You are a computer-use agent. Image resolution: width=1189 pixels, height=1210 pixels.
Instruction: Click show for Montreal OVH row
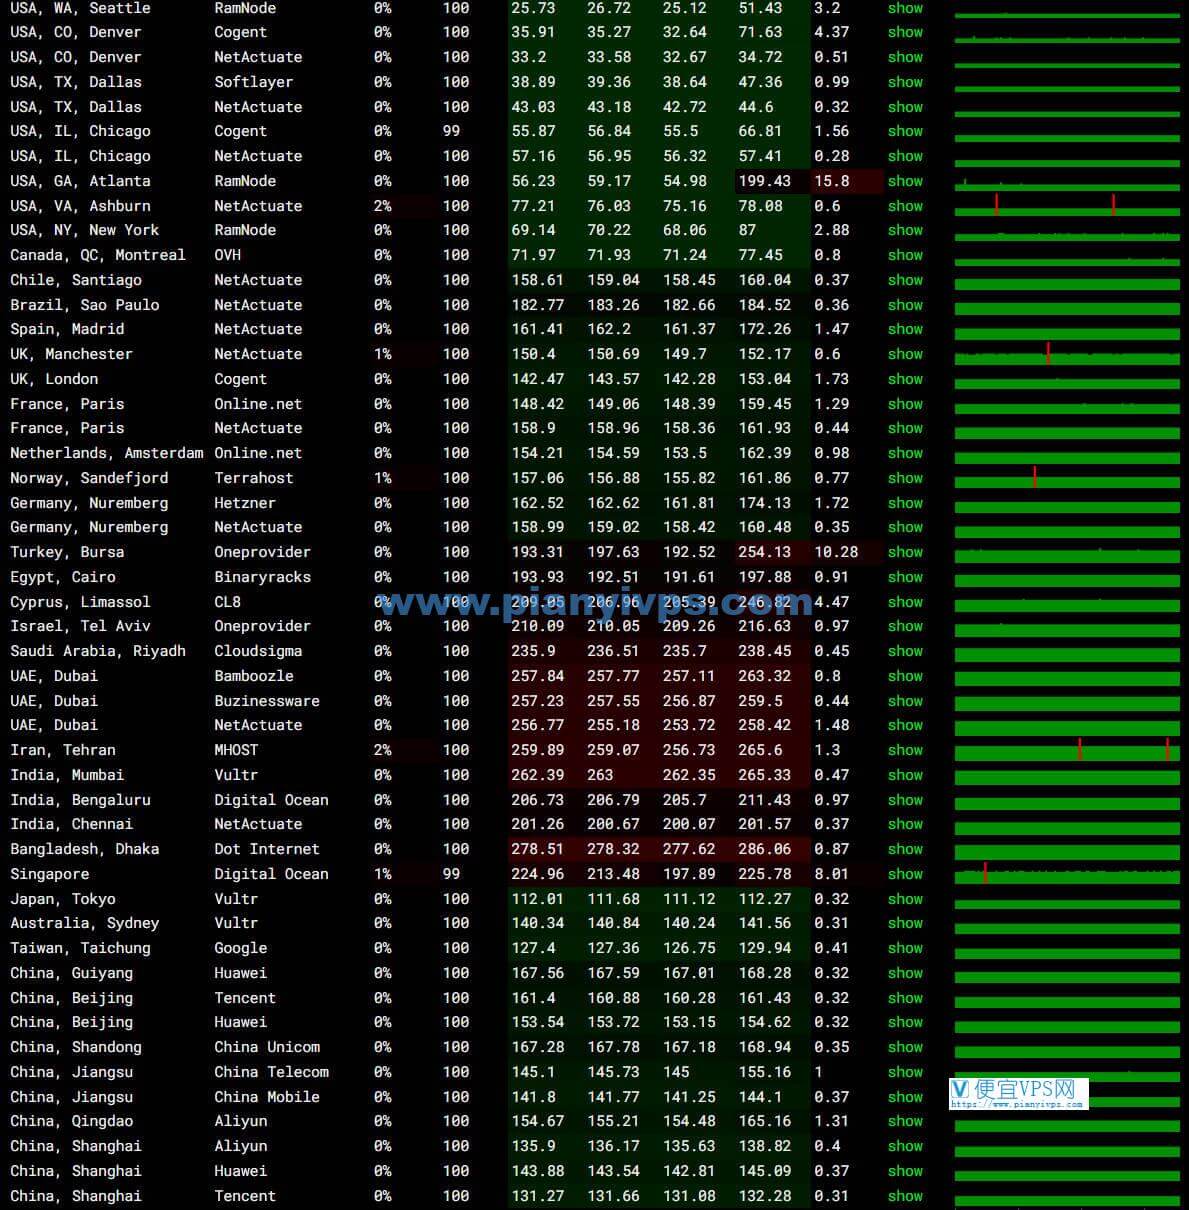tap(905, 255)
